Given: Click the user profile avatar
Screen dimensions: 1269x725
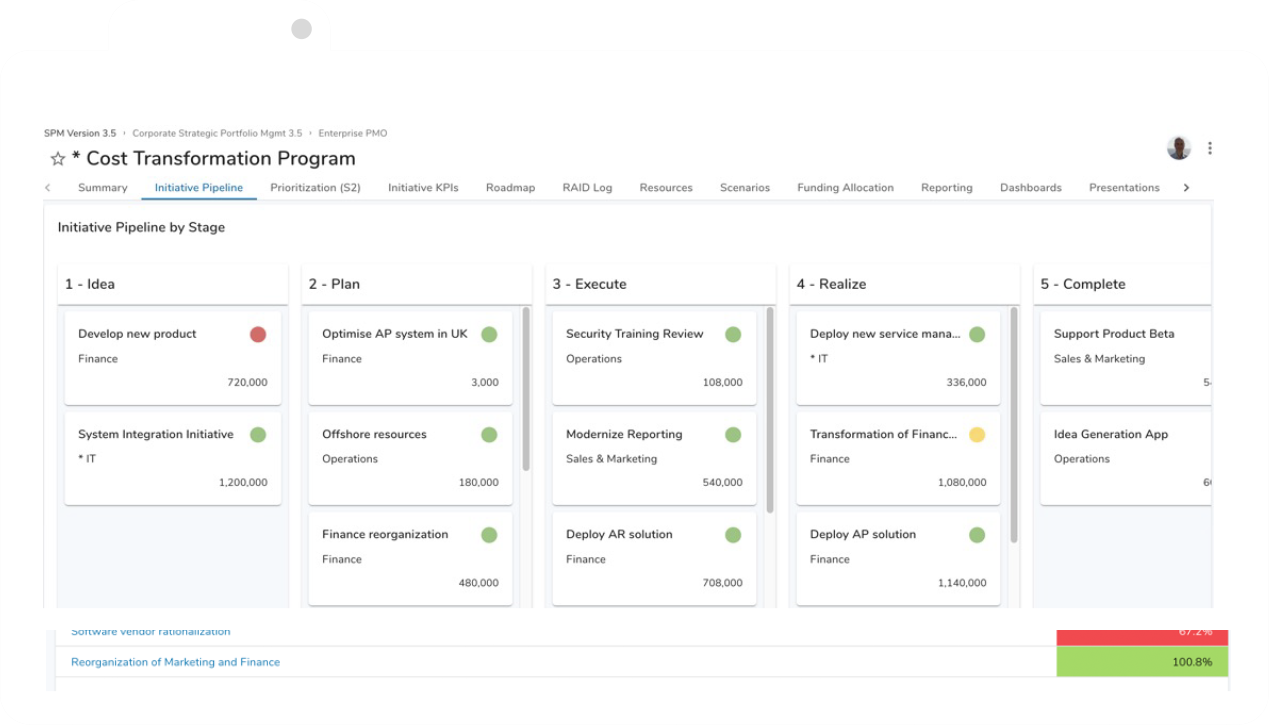Looking at the screenshot, I should point(1179,148).
